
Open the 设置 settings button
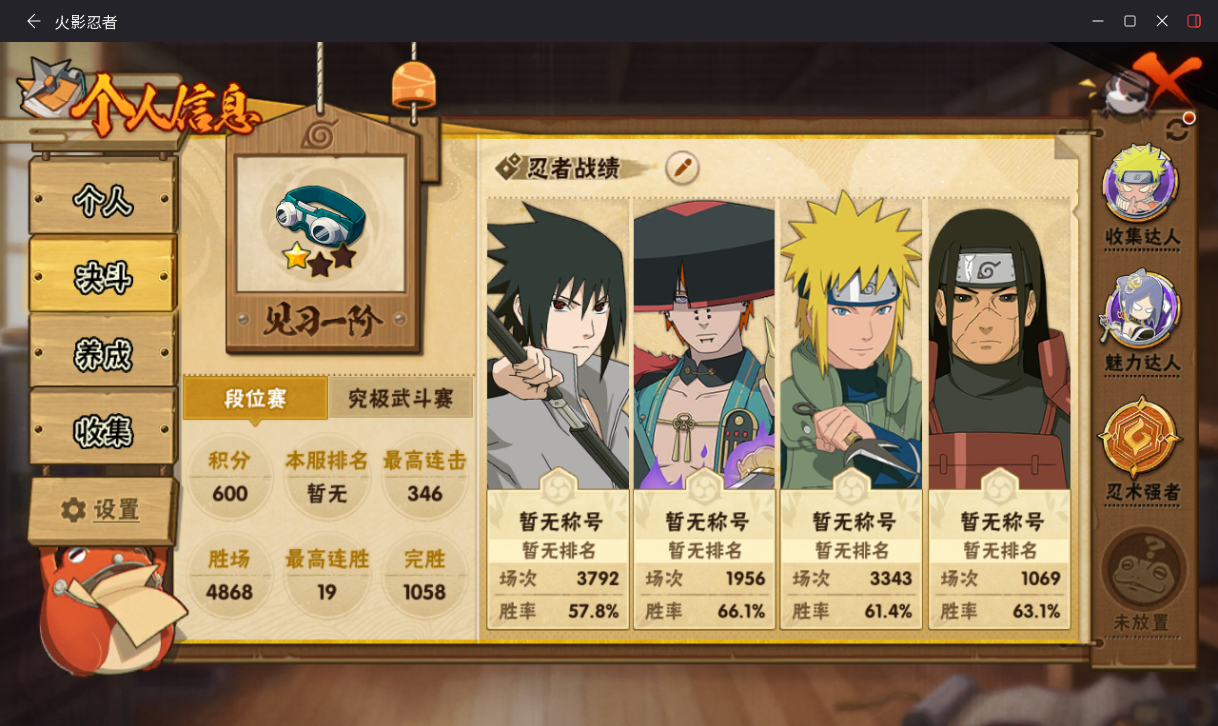pos(102,510)
